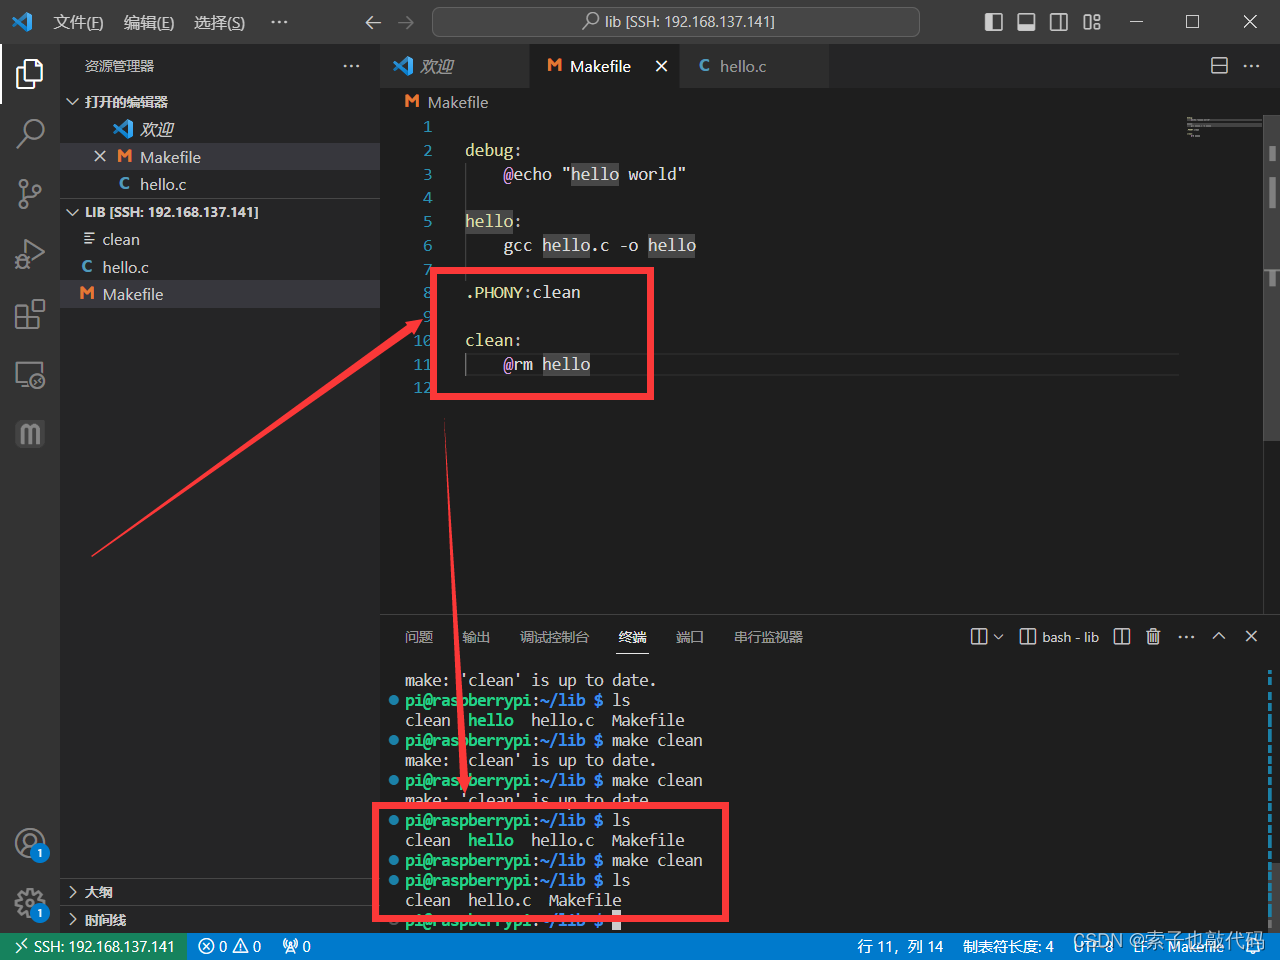Screen dimensions: 1280x960
Task: Split the terminal using the split icon
Action: (x=1122, y=637)
